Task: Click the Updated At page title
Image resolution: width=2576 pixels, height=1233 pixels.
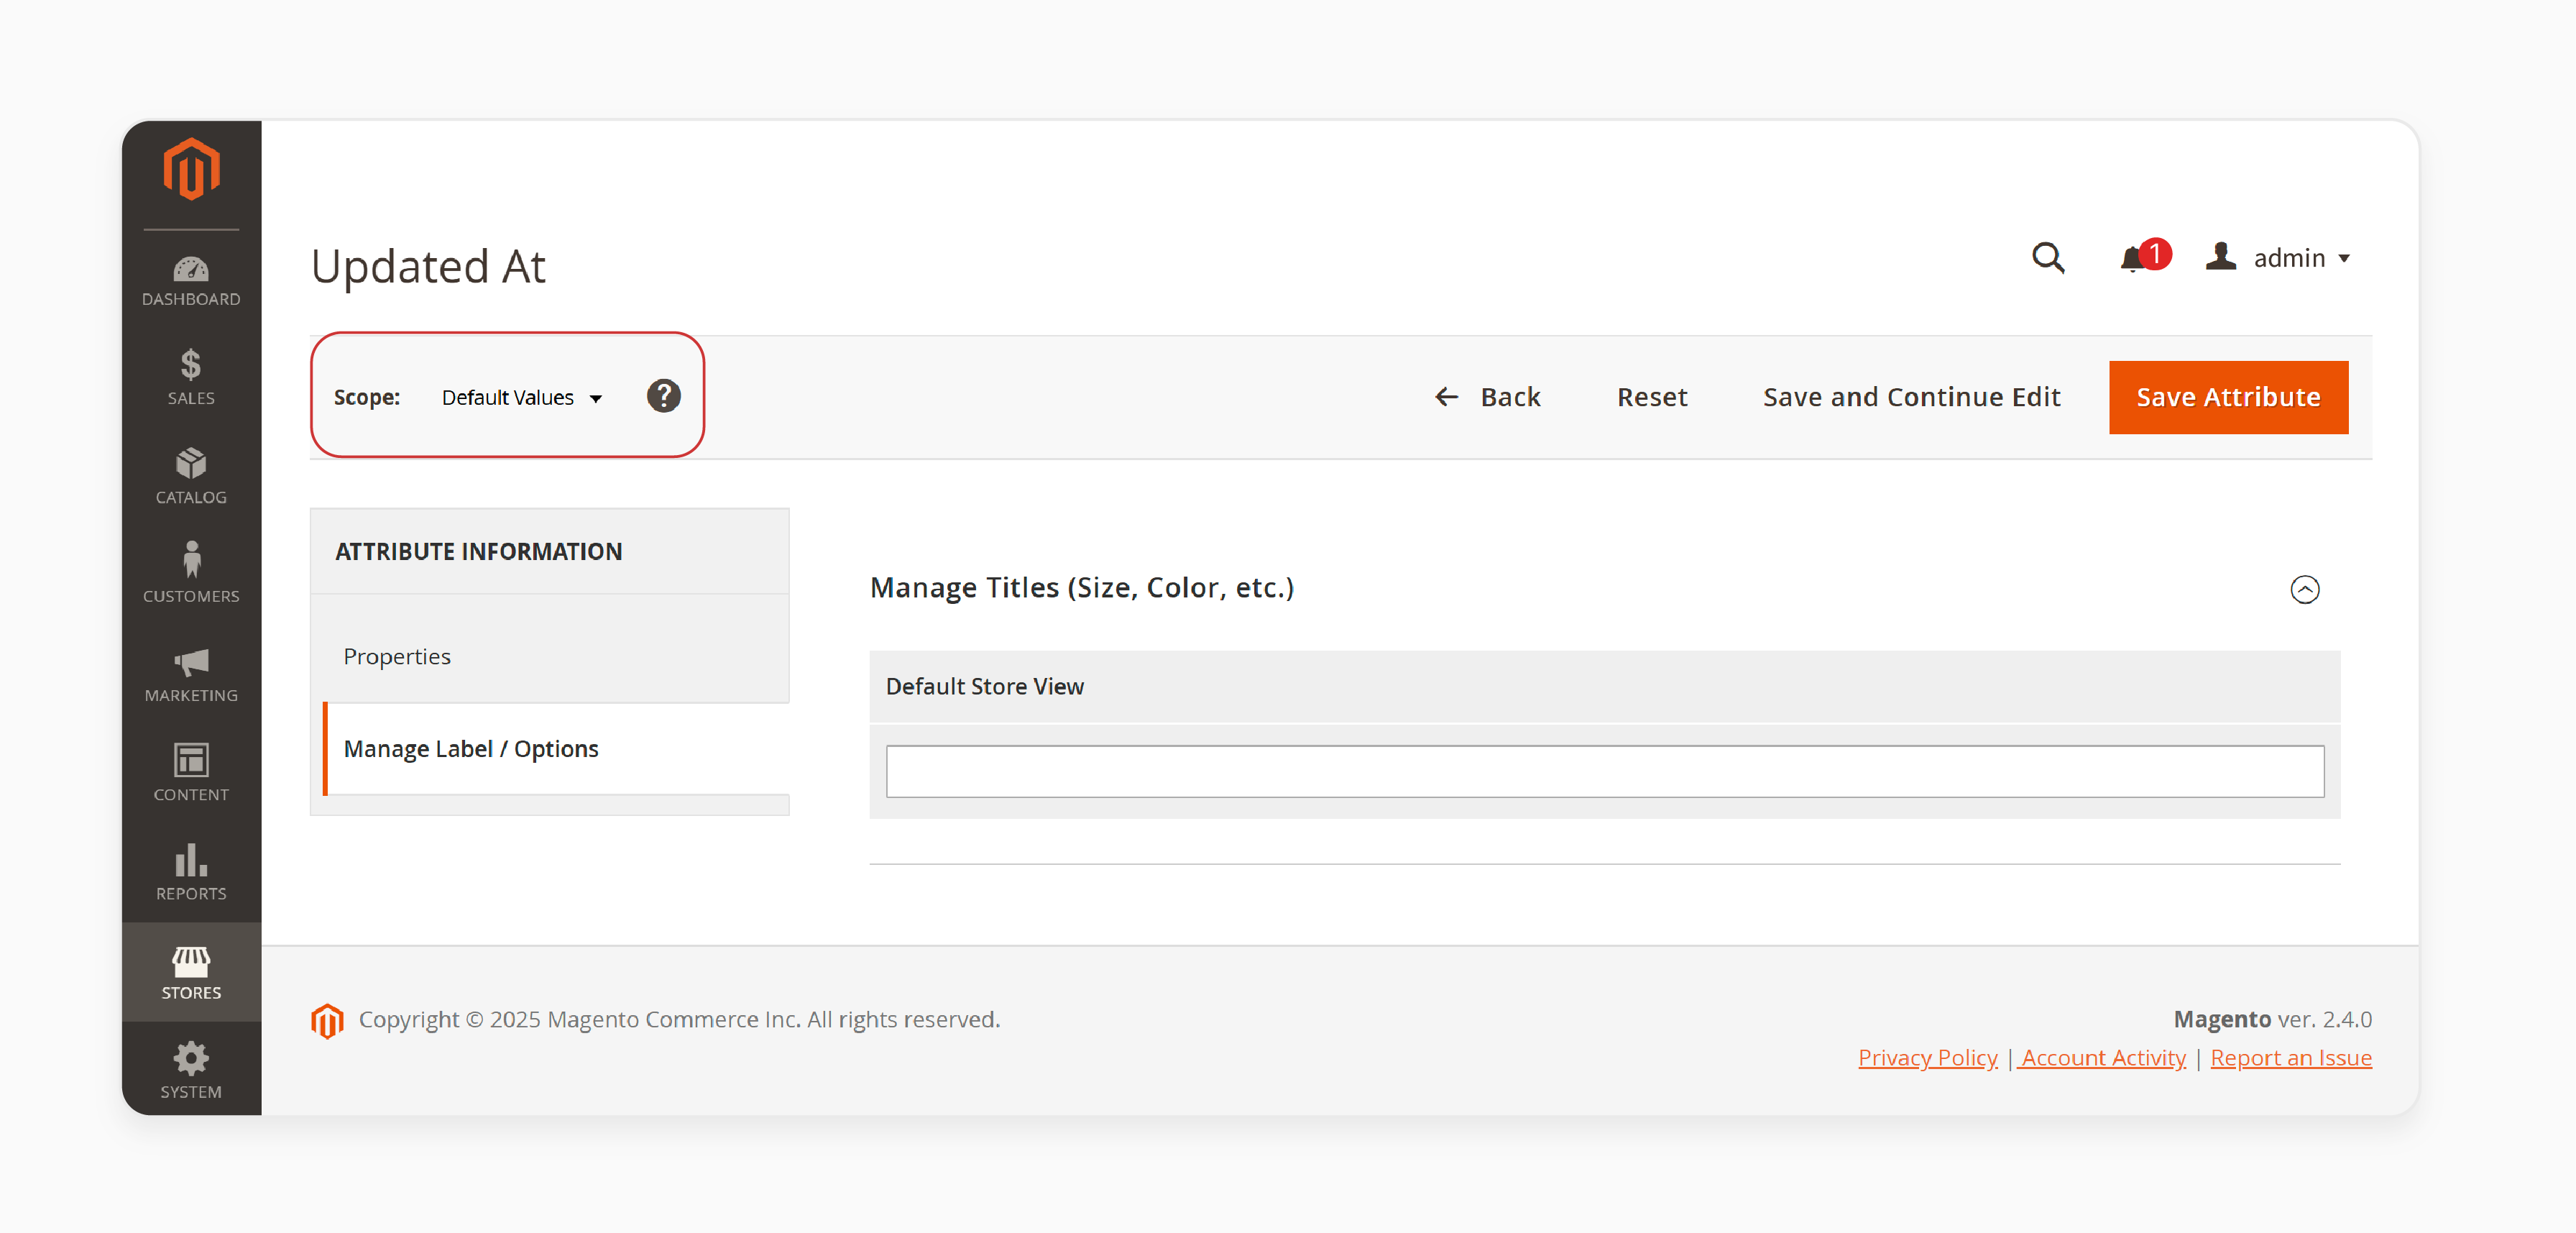Action: pyautogui.click(x=428, y=266)
